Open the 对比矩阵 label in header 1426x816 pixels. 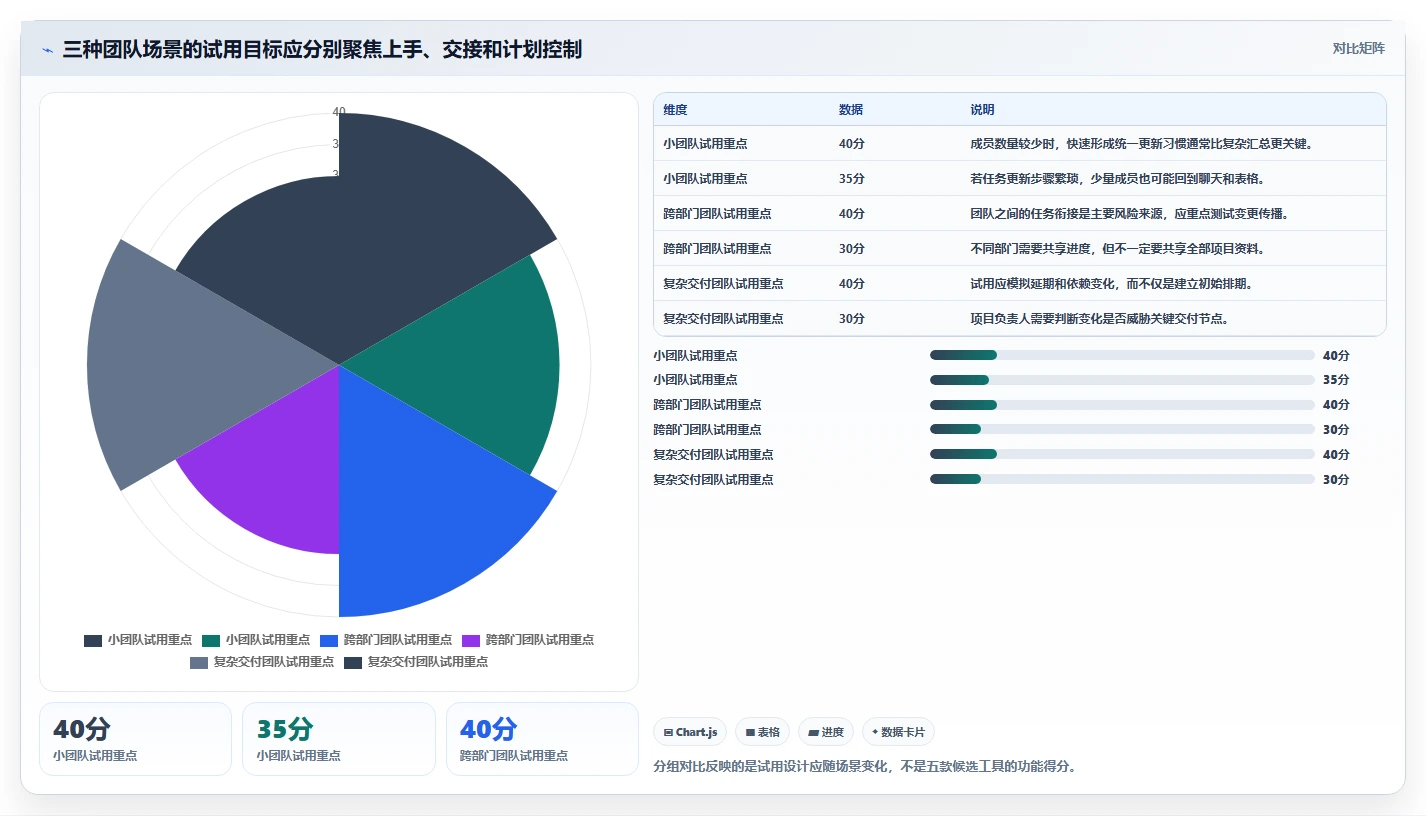click(1358, 48)
